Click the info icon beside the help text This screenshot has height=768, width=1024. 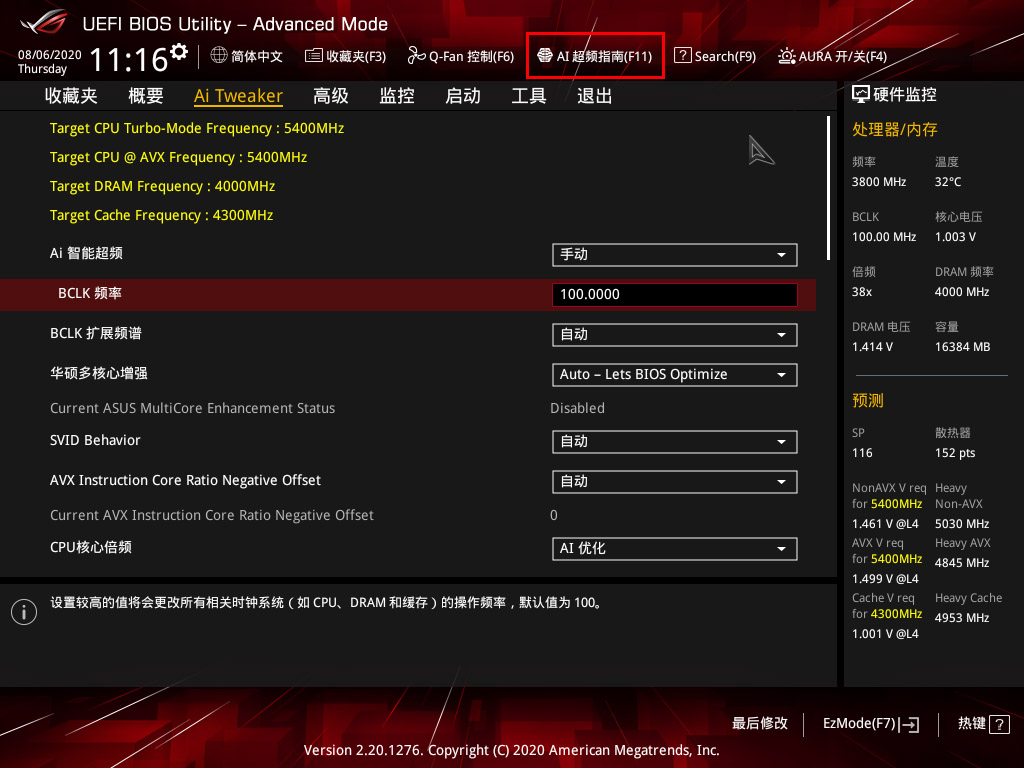(x=24, y=612)
